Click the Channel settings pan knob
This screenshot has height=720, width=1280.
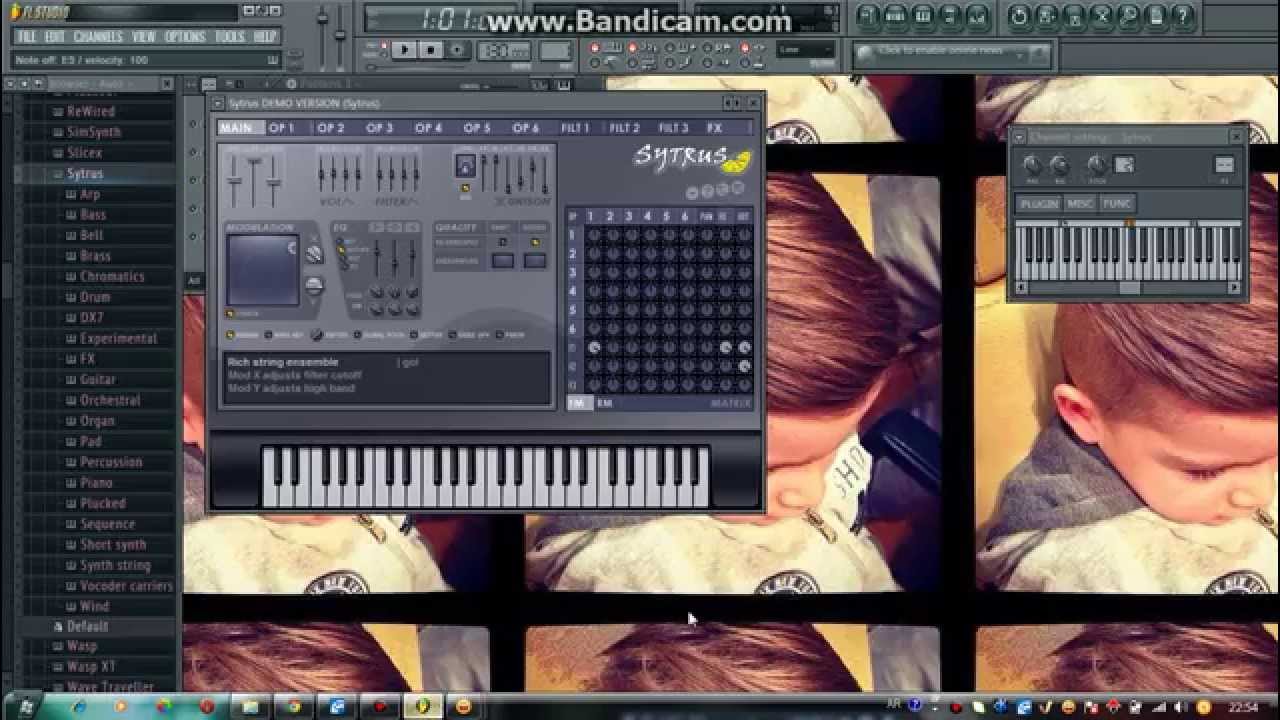pos(1033,165)
